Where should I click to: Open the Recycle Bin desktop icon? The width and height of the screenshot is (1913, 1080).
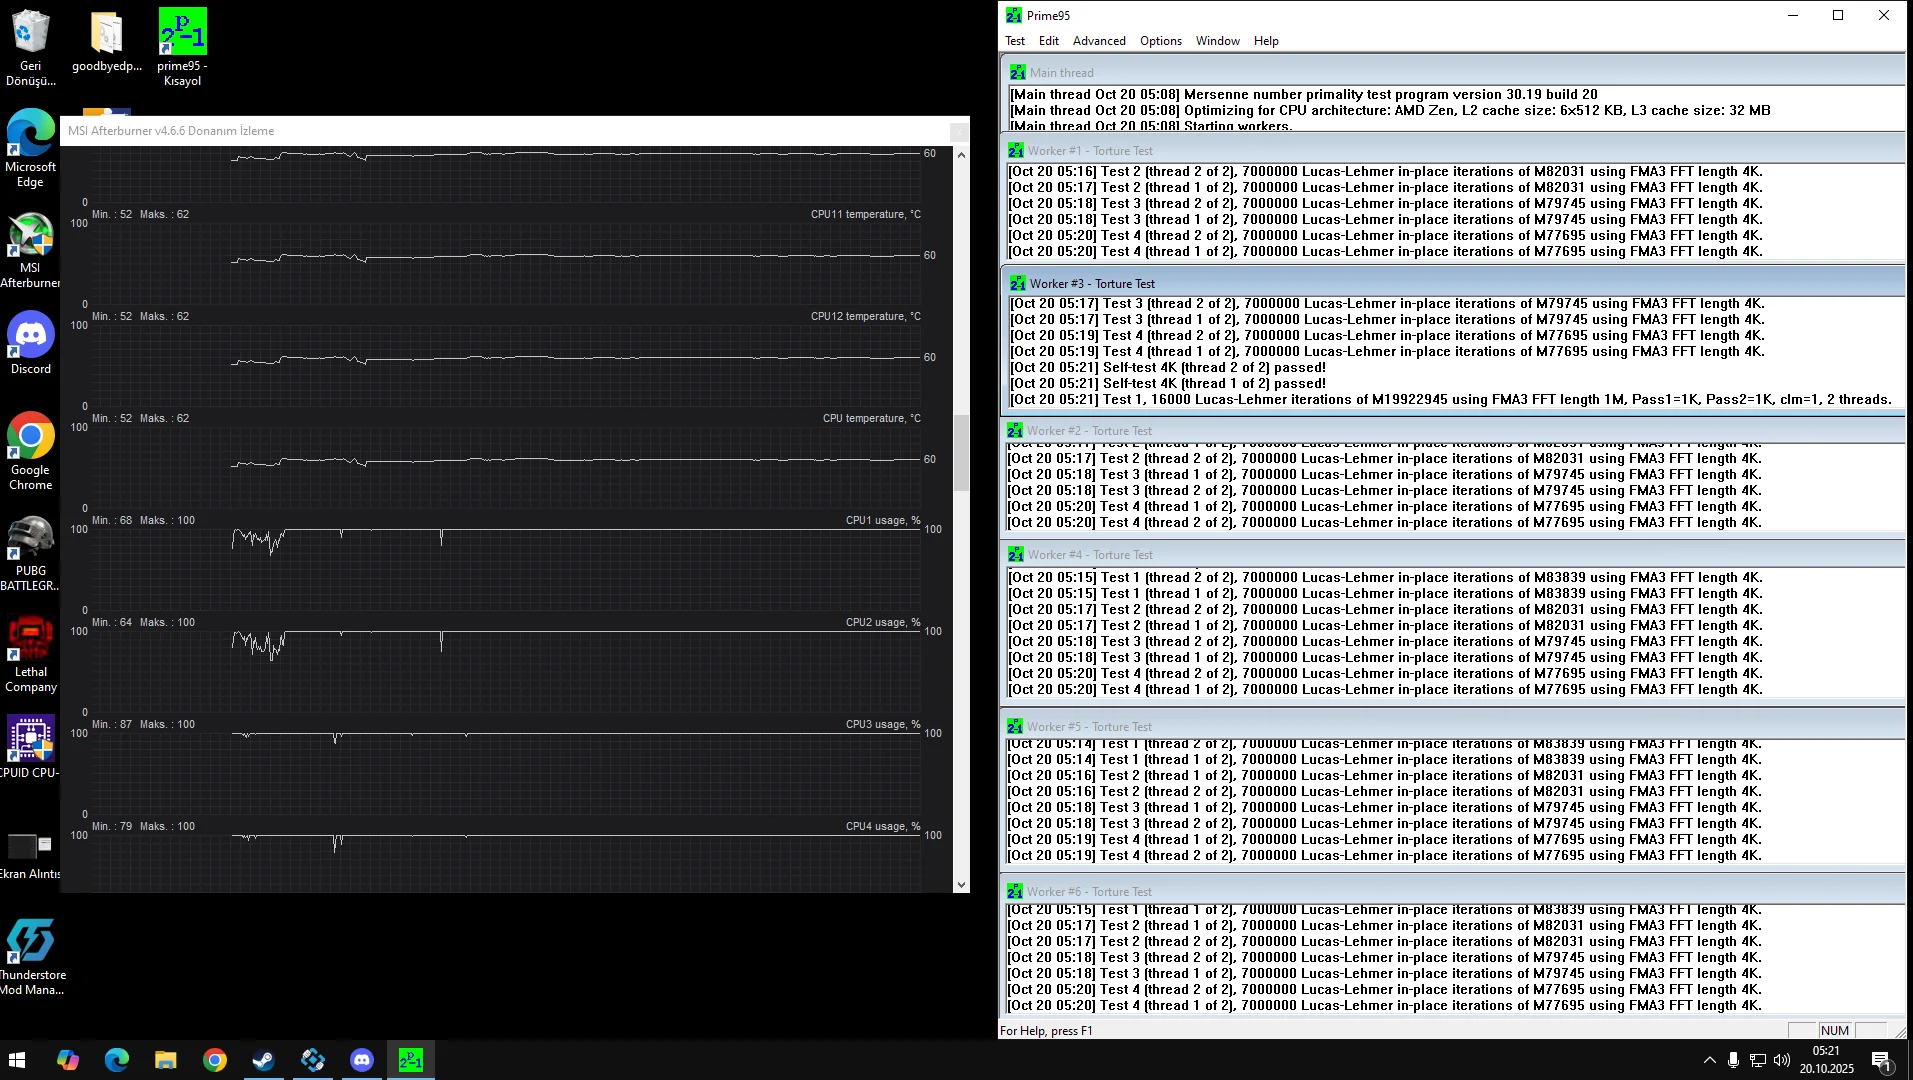tap(30, 47)
